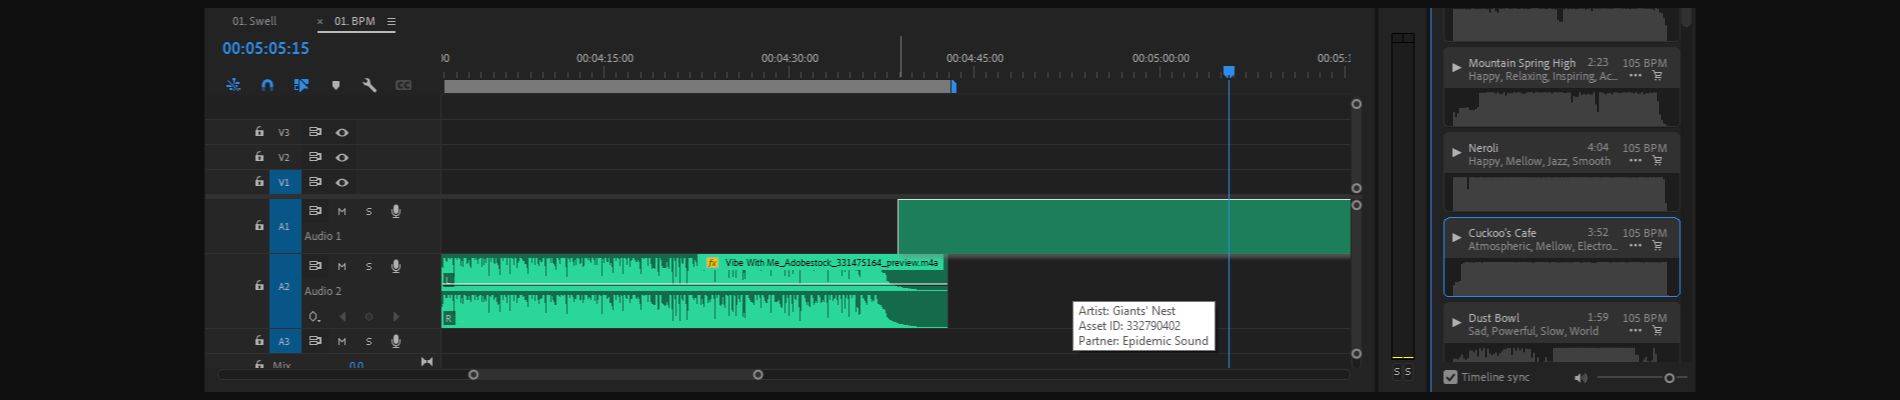
Task: License Mountain Spring High via cart icon
Action: (x=1657, y=76)
